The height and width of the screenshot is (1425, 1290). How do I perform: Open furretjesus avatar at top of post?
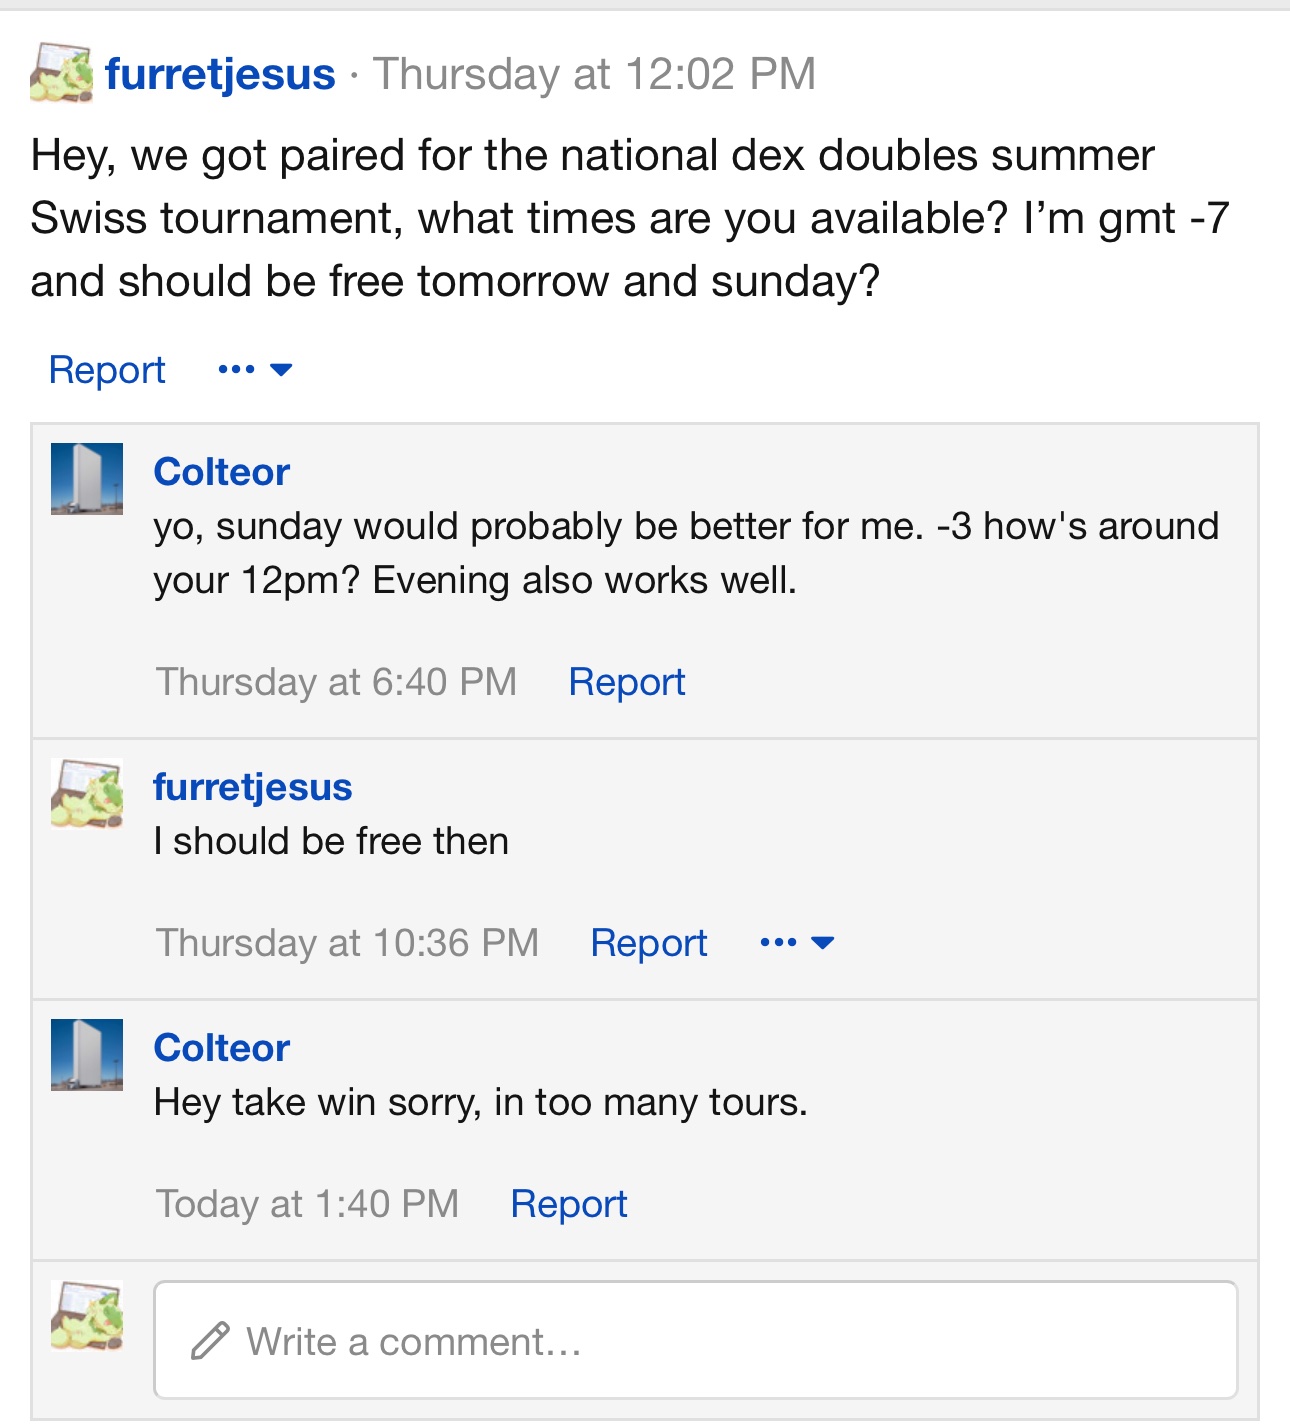61,73
